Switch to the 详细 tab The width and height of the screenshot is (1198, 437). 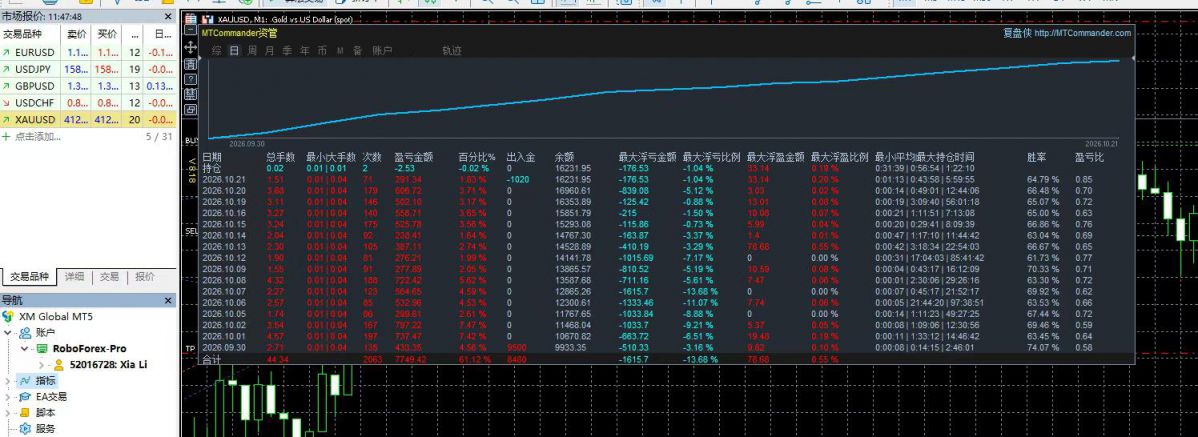tap(75, 277)
